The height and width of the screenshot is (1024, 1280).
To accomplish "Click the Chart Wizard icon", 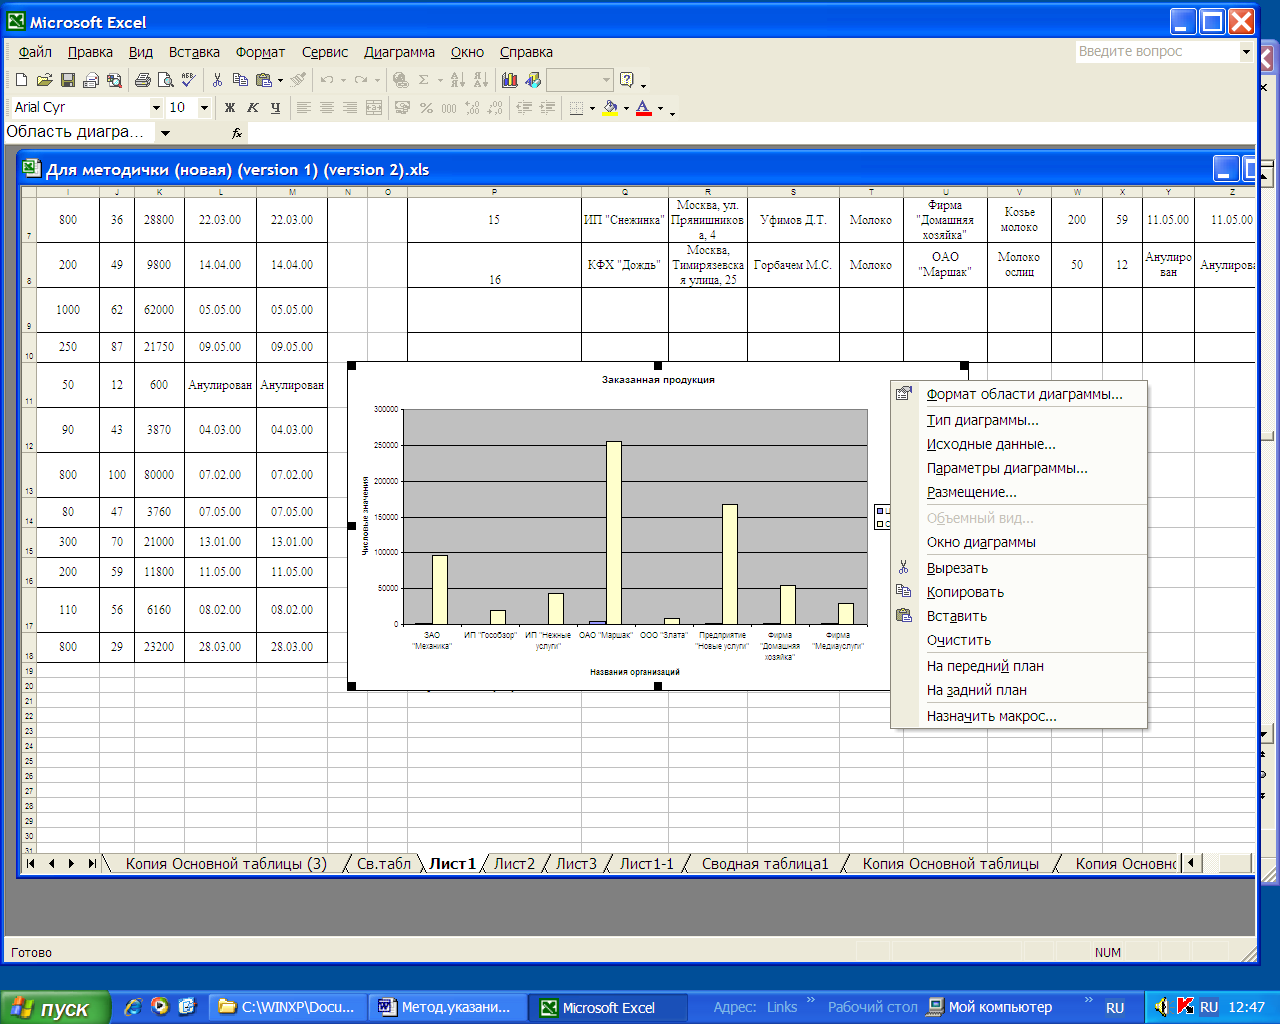I will click(510, 80).
